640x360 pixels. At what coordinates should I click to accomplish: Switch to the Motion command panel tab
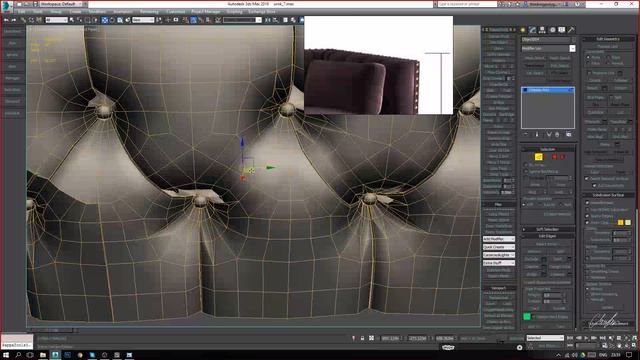[x=552, y=30]
